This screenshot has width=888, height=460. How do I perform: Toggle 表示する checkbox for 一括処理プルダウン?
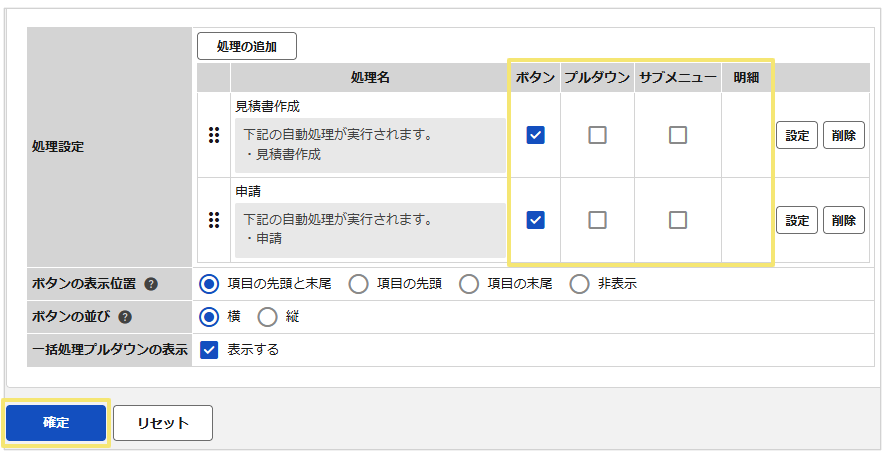click(209, 350)
